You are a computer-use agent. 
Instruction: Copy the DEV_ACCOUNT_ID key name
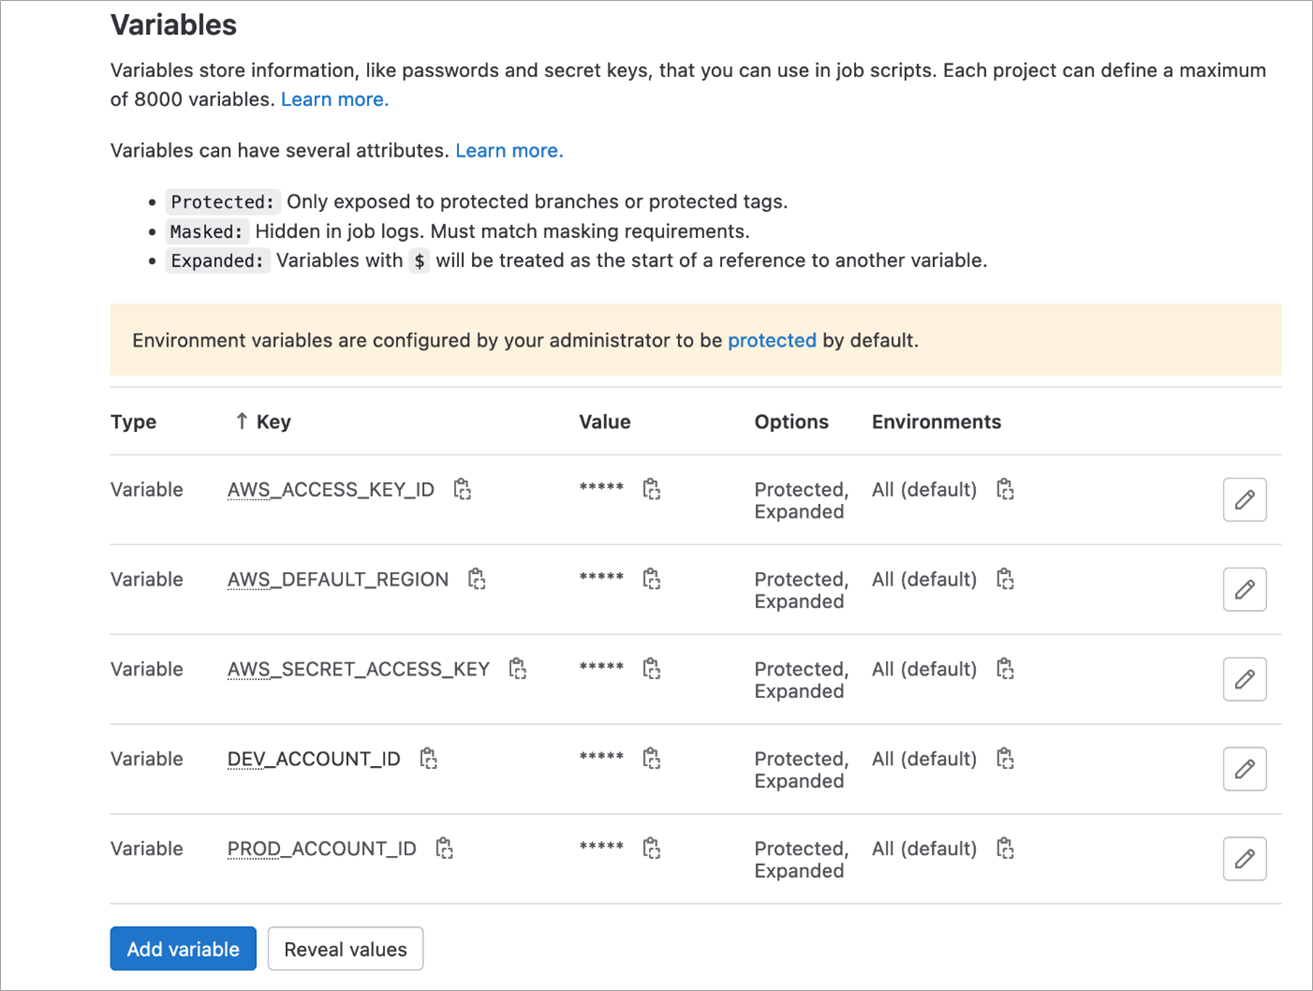(x=429, y=759)
